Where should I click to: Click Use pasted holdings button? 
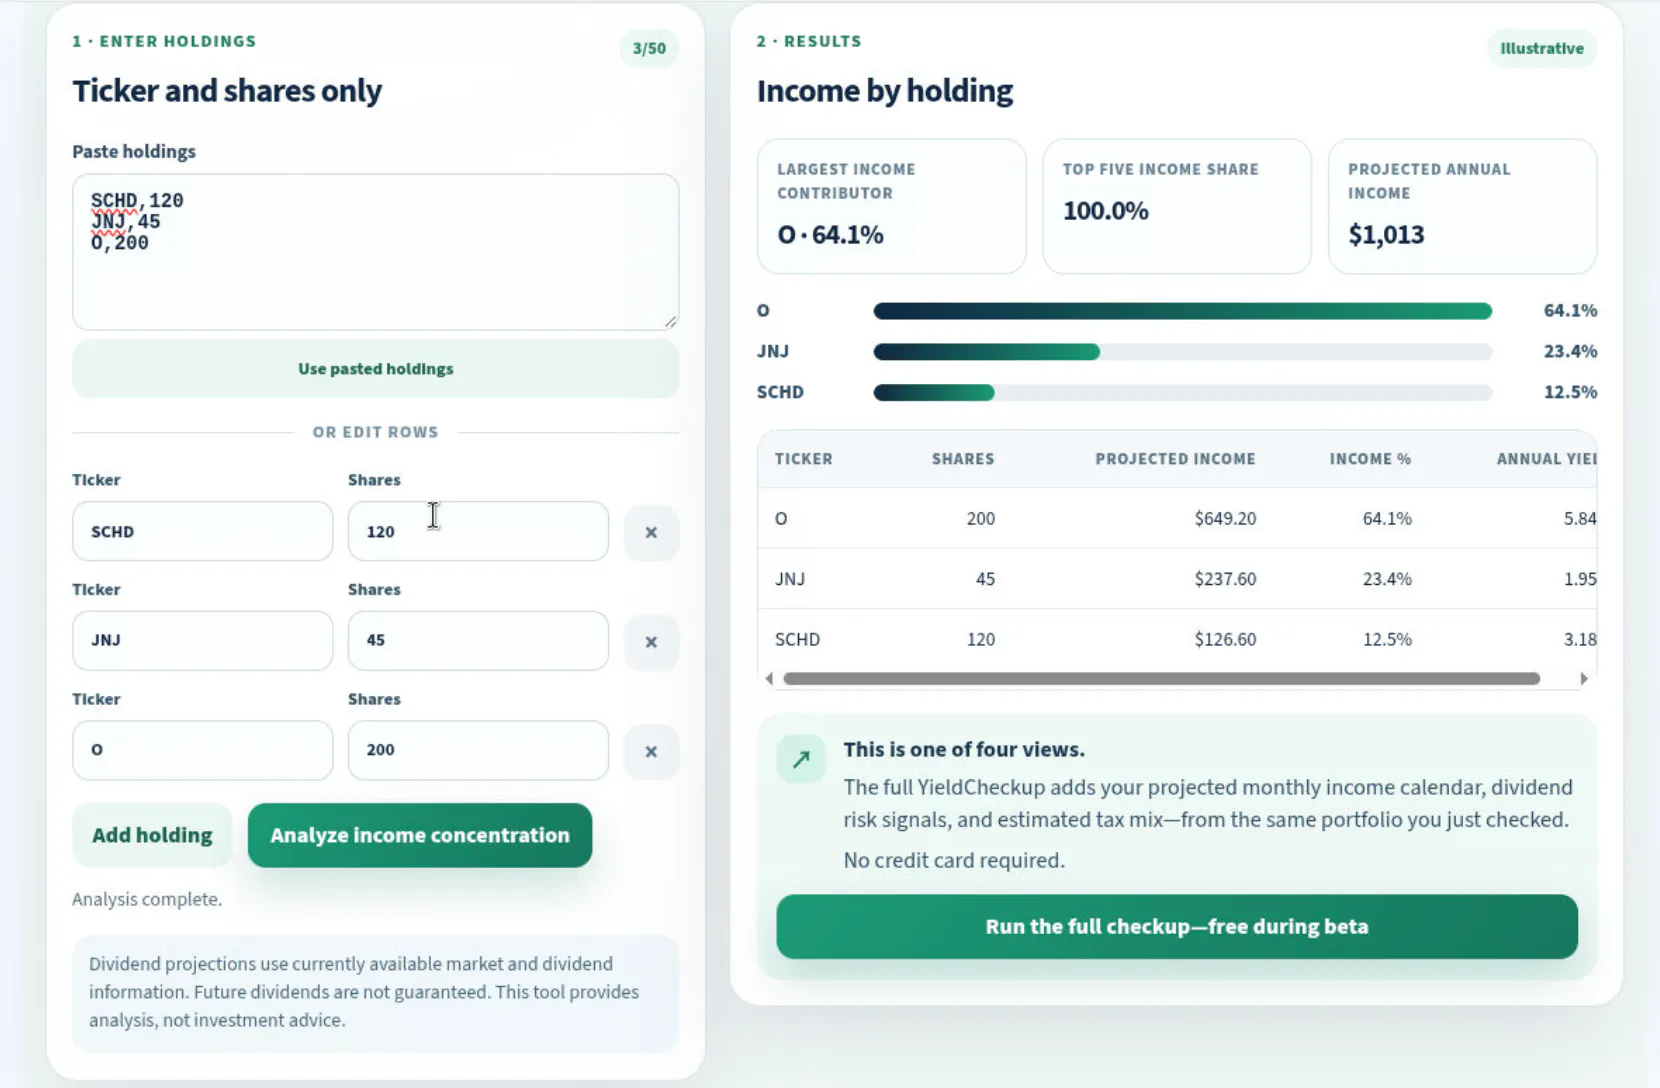(375, 369)
